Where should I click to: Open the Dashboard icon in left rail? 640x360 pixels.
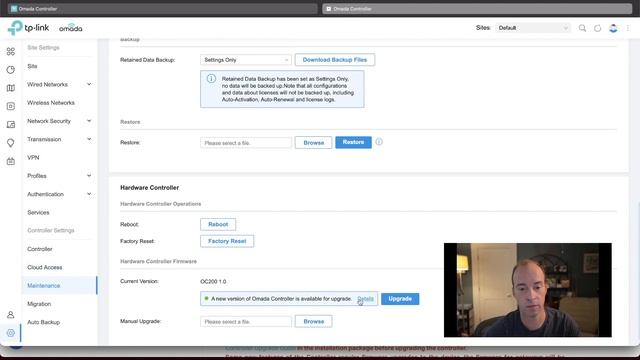click(11, 51)
